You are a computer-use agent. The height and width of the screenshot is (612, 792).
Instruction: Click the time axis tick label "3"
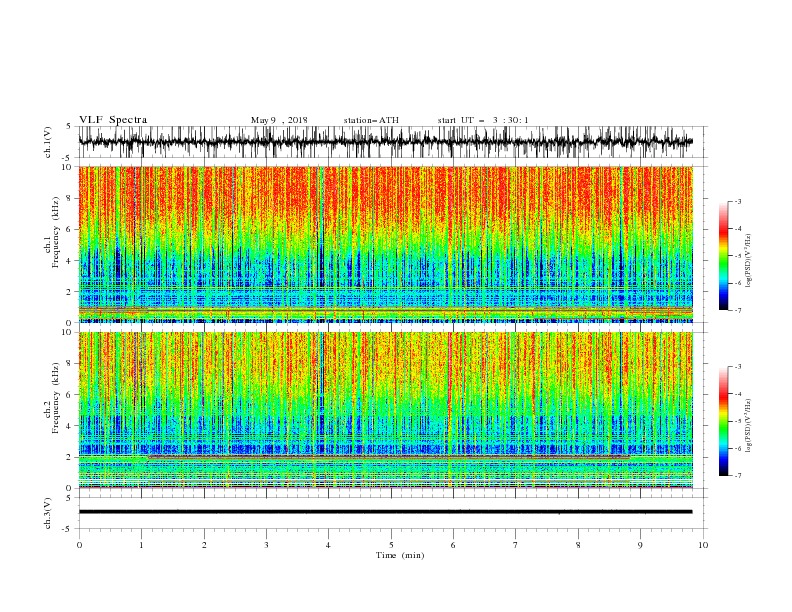click(x=266, y=545)
